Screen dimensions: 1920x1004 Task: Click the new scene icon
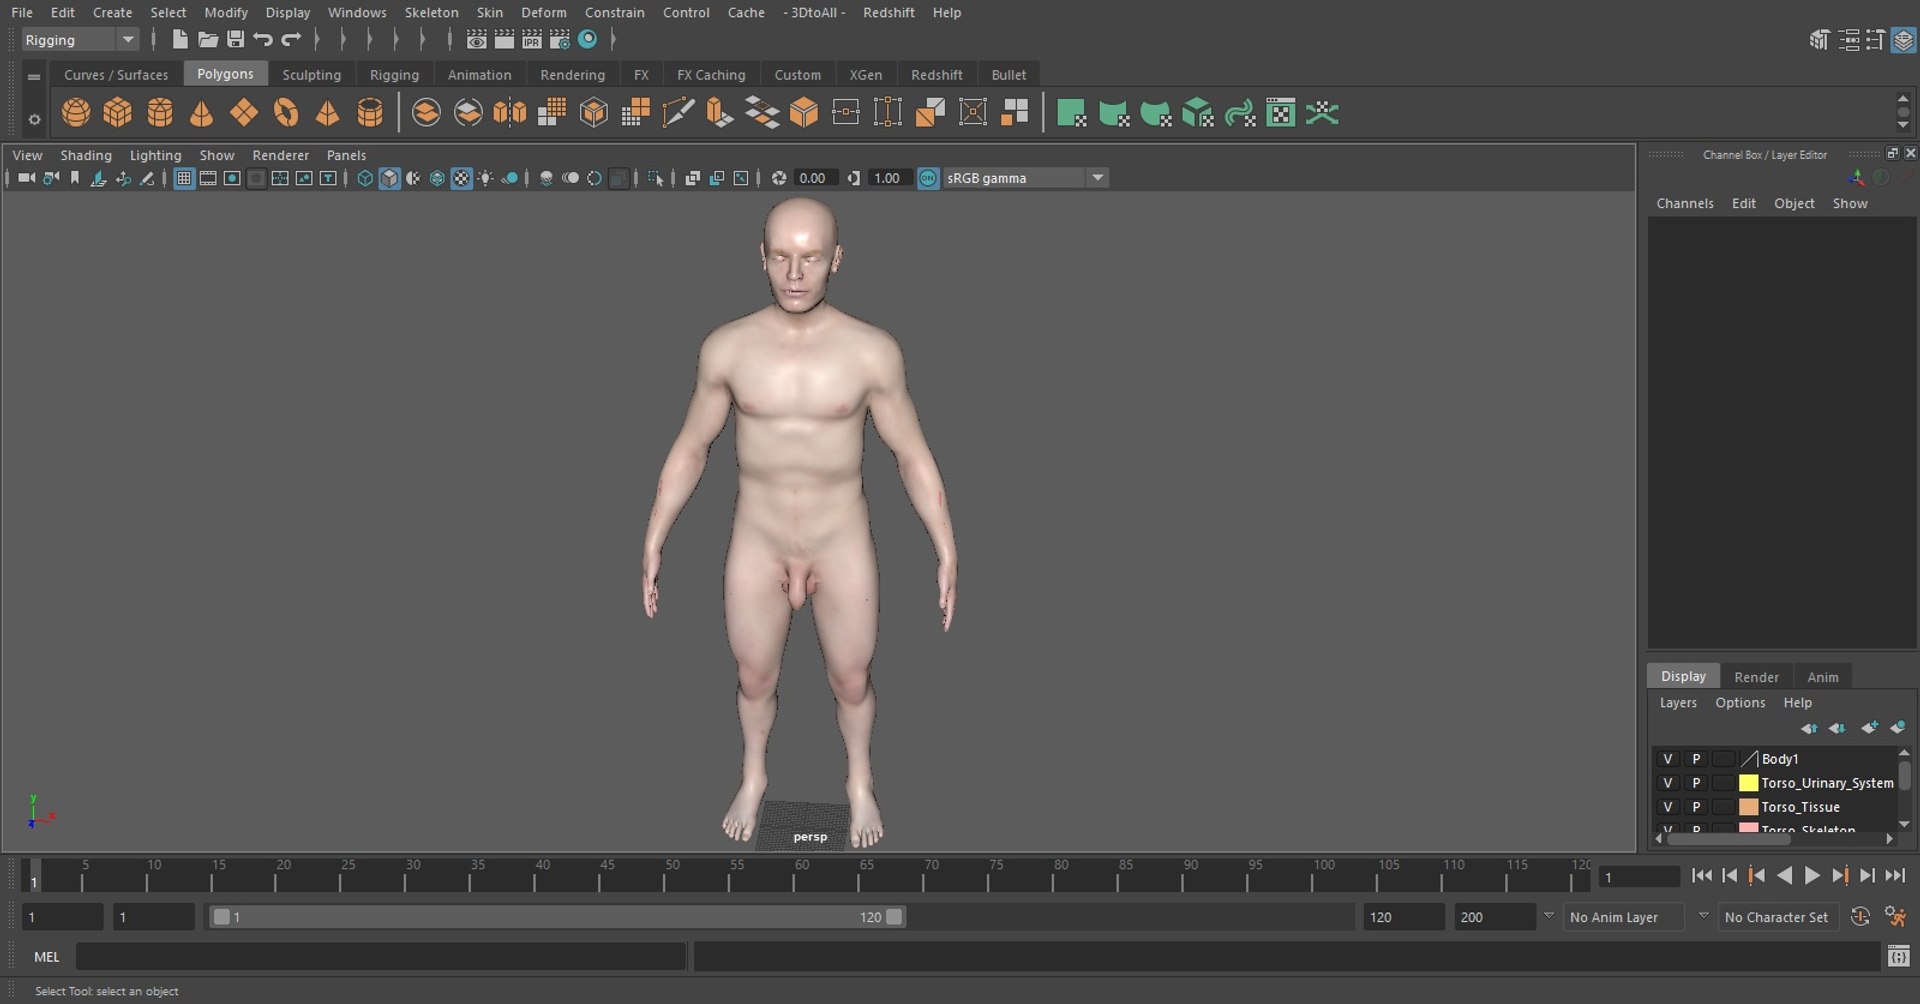(180, 39)
